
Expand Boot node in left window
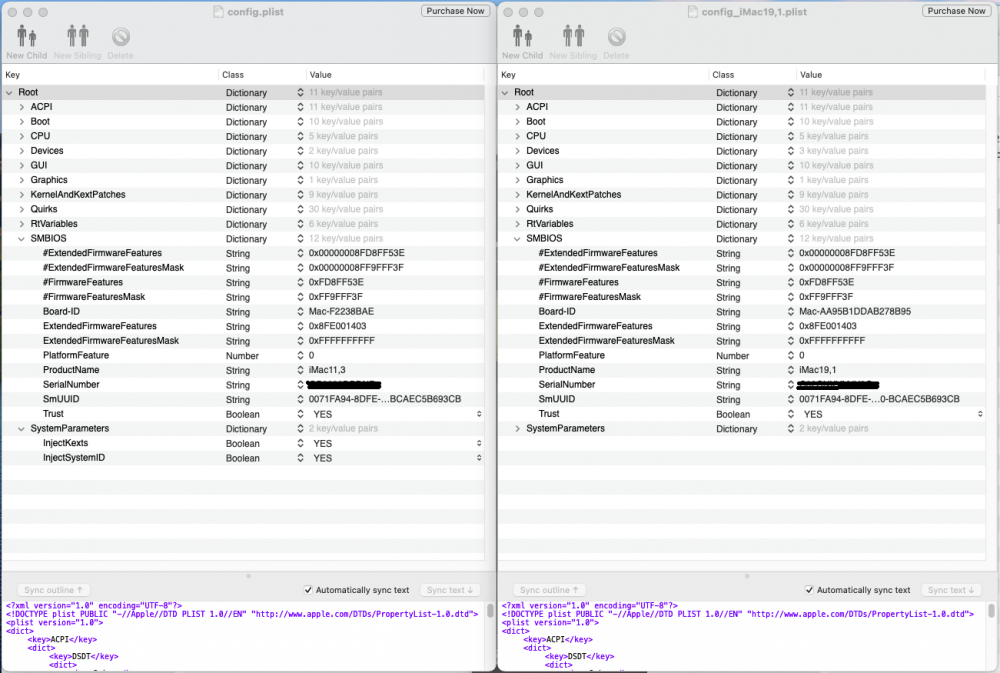(22, 122)
